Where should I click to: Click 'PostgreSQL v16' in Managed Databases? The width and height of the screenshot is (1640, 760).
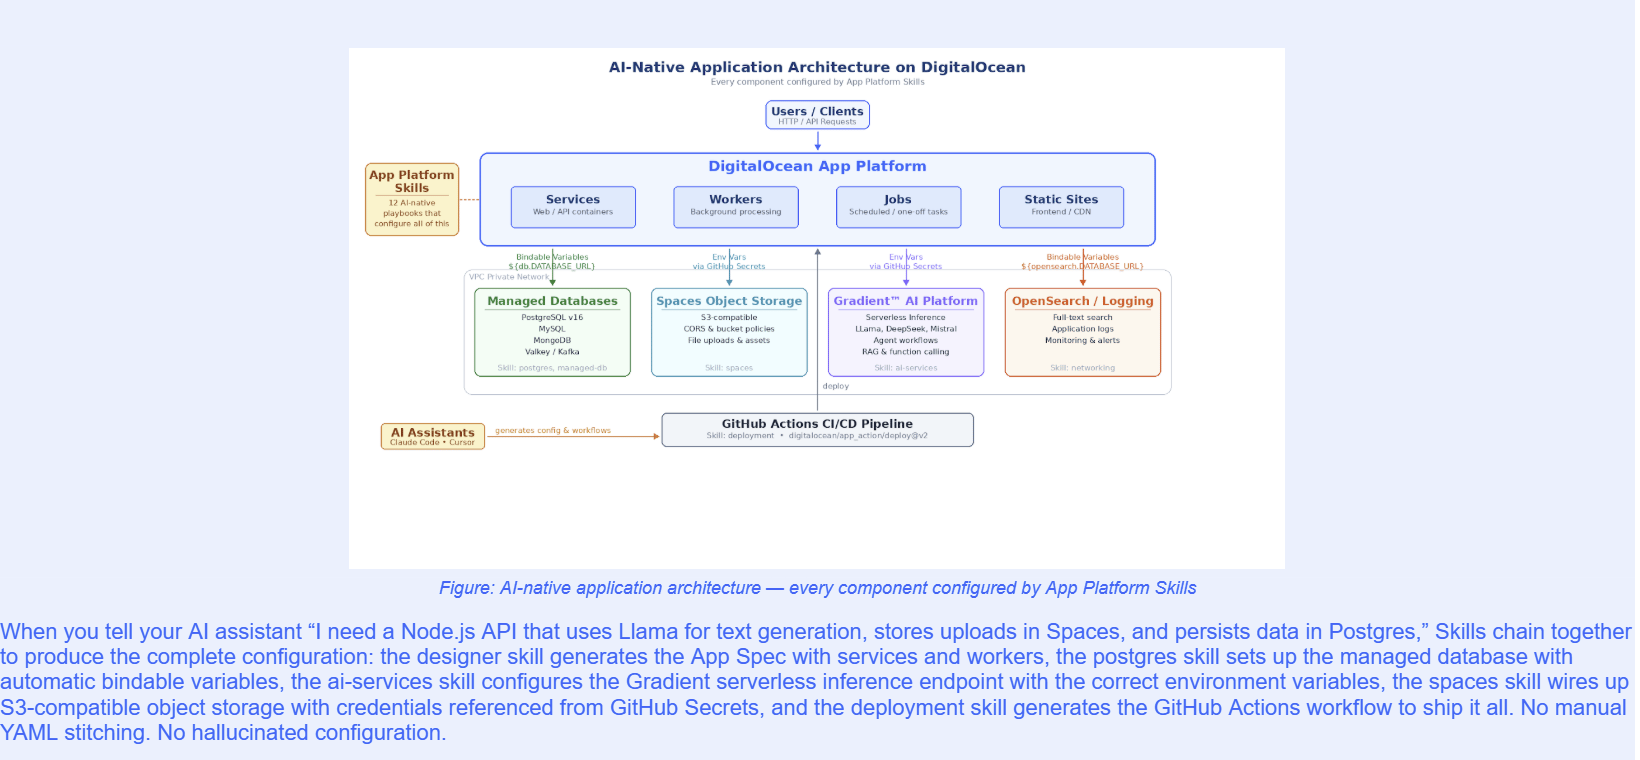click(552, 317)
